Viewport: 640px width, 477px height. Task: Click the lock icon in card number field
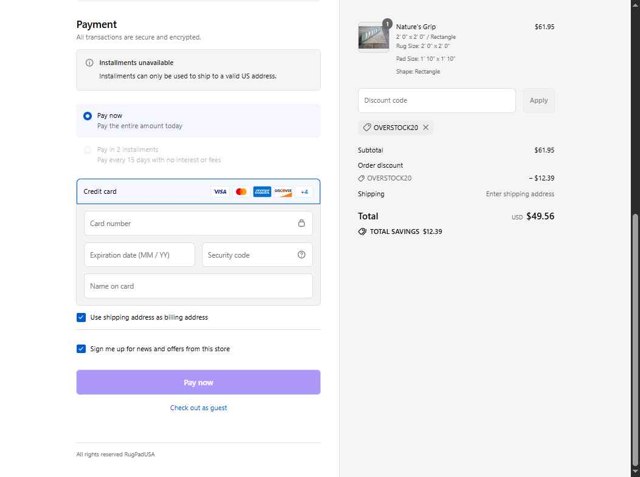(301, 223)
